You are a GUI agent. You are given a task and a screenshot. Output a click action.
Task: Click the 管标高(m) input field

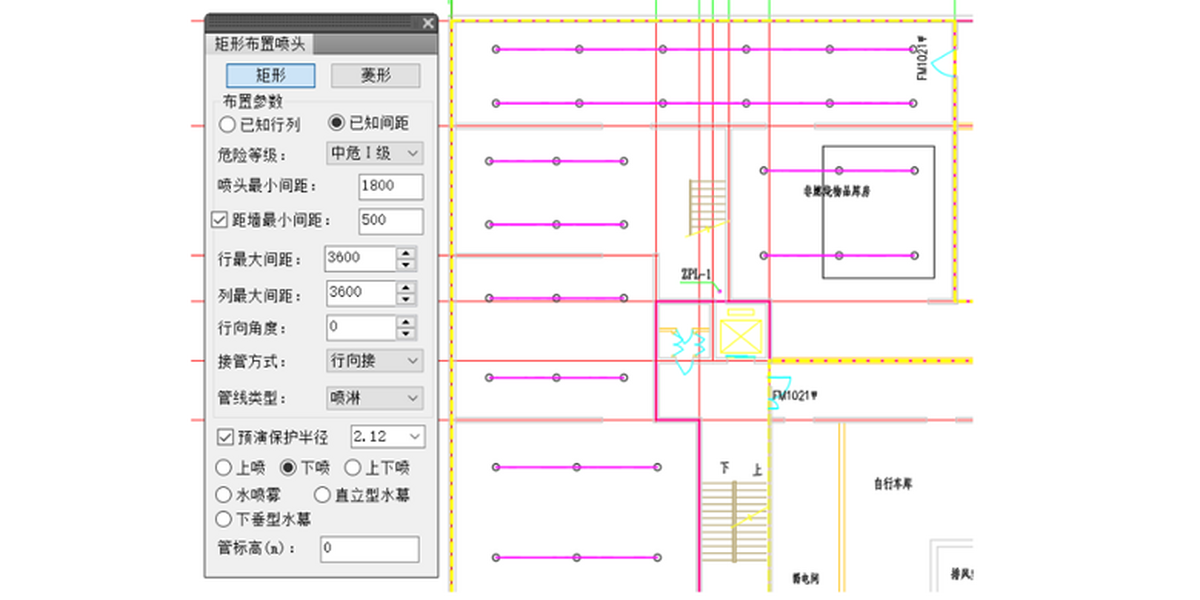[370, 549]
